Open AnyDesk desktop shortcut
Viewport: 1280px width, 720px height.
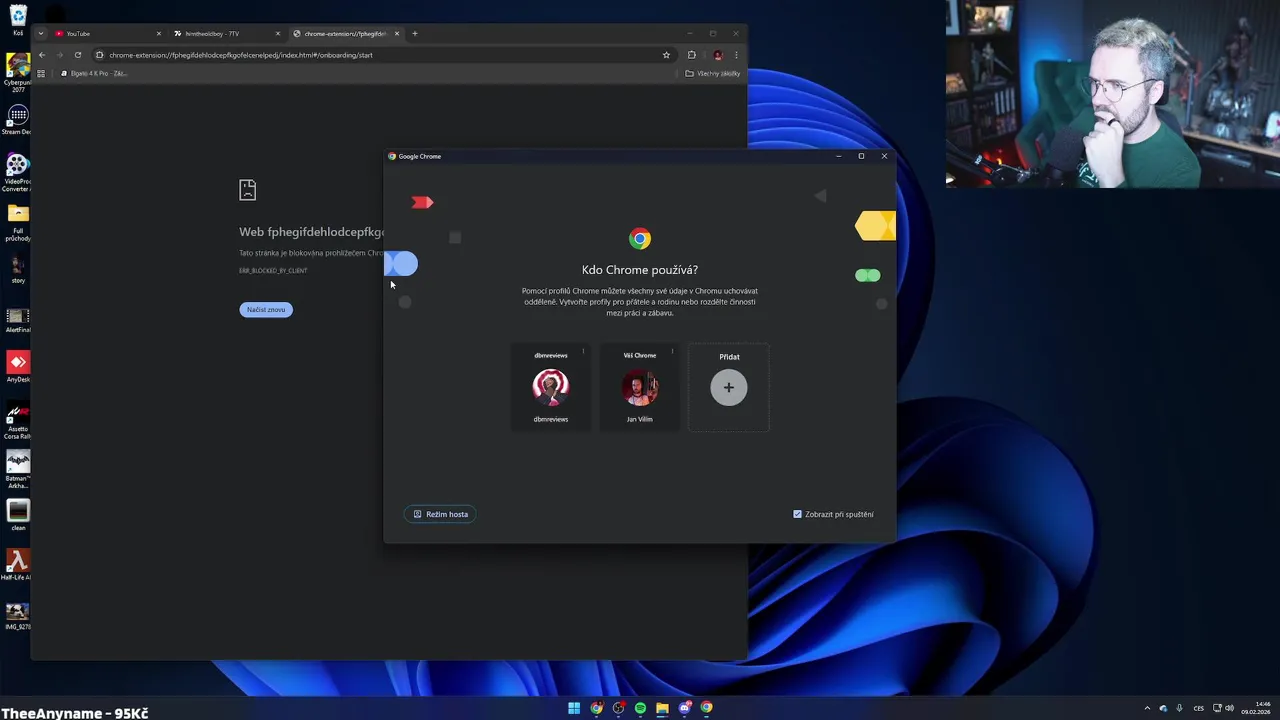18,367
